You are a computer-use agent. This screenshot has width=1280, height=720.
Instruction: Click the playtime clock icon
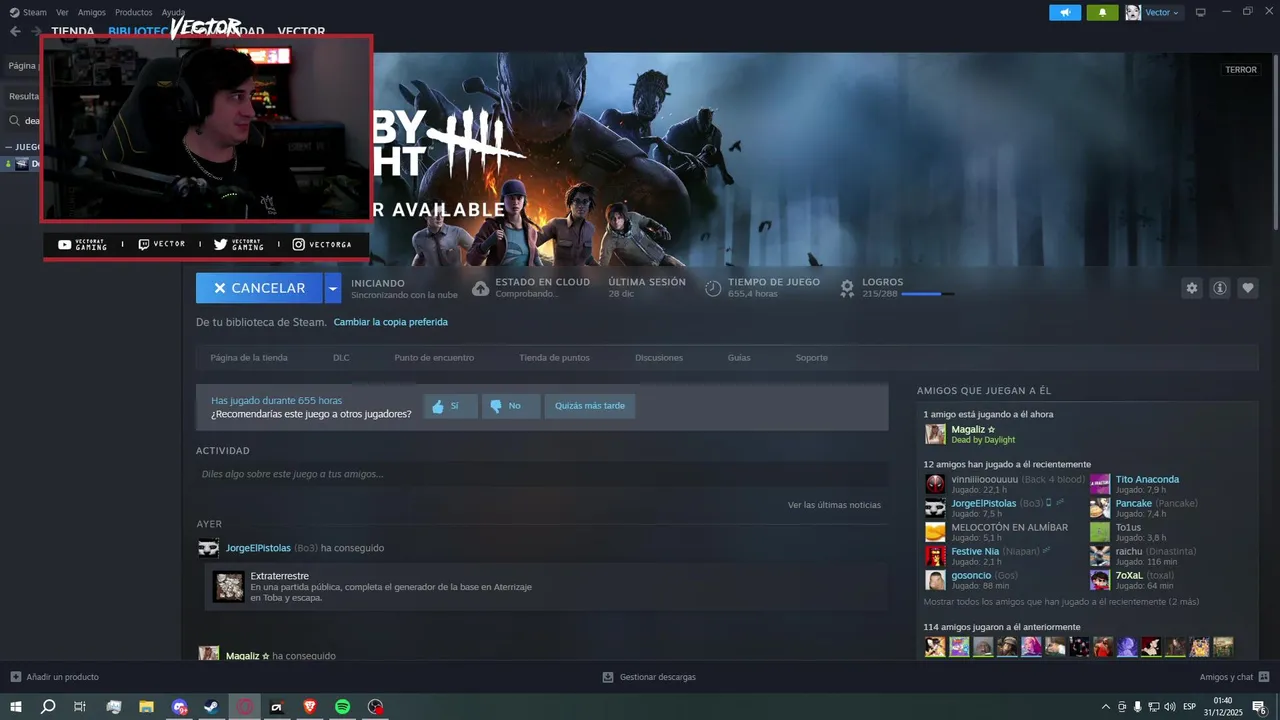click(713, 288)
